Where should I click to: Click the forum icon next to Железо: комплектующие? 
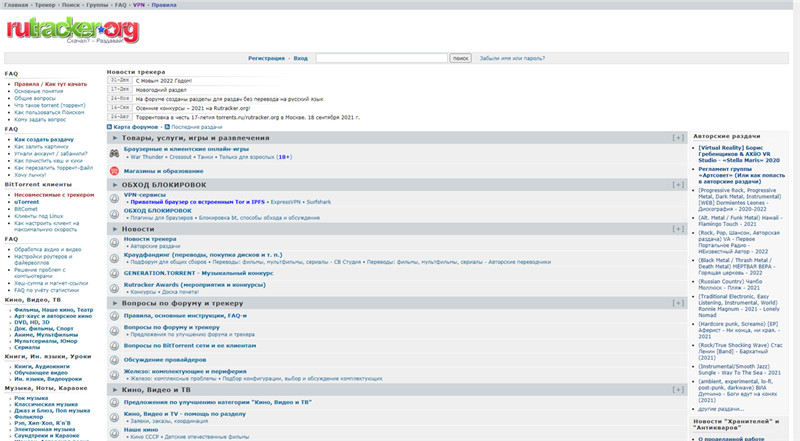115,375
